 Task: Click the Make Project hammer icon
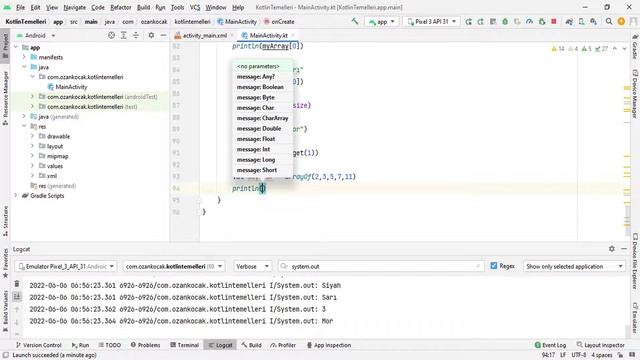click(355, 21)
